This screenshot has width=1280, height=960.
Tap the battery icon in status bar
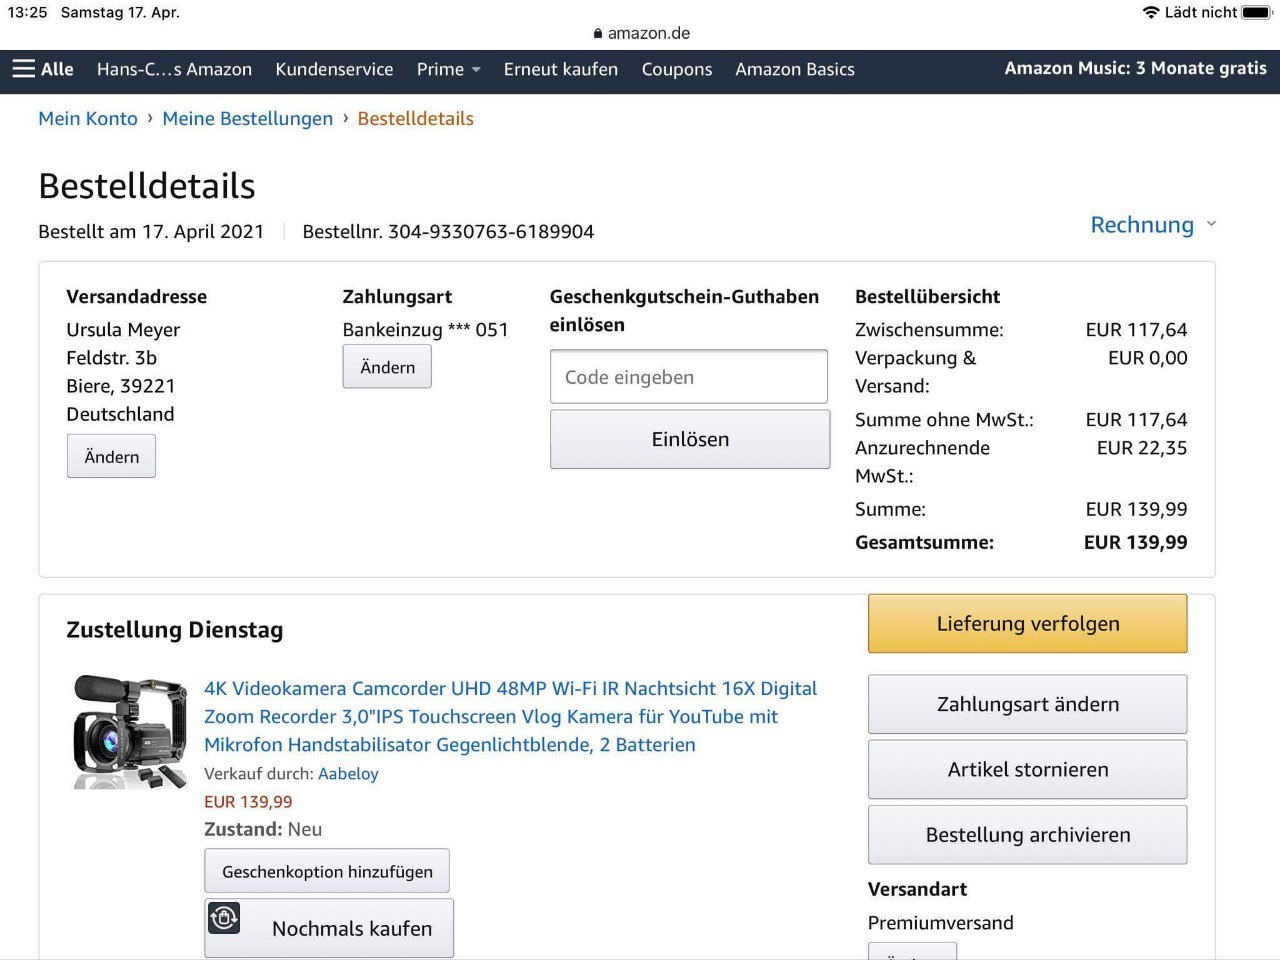tap(1256, 12)
